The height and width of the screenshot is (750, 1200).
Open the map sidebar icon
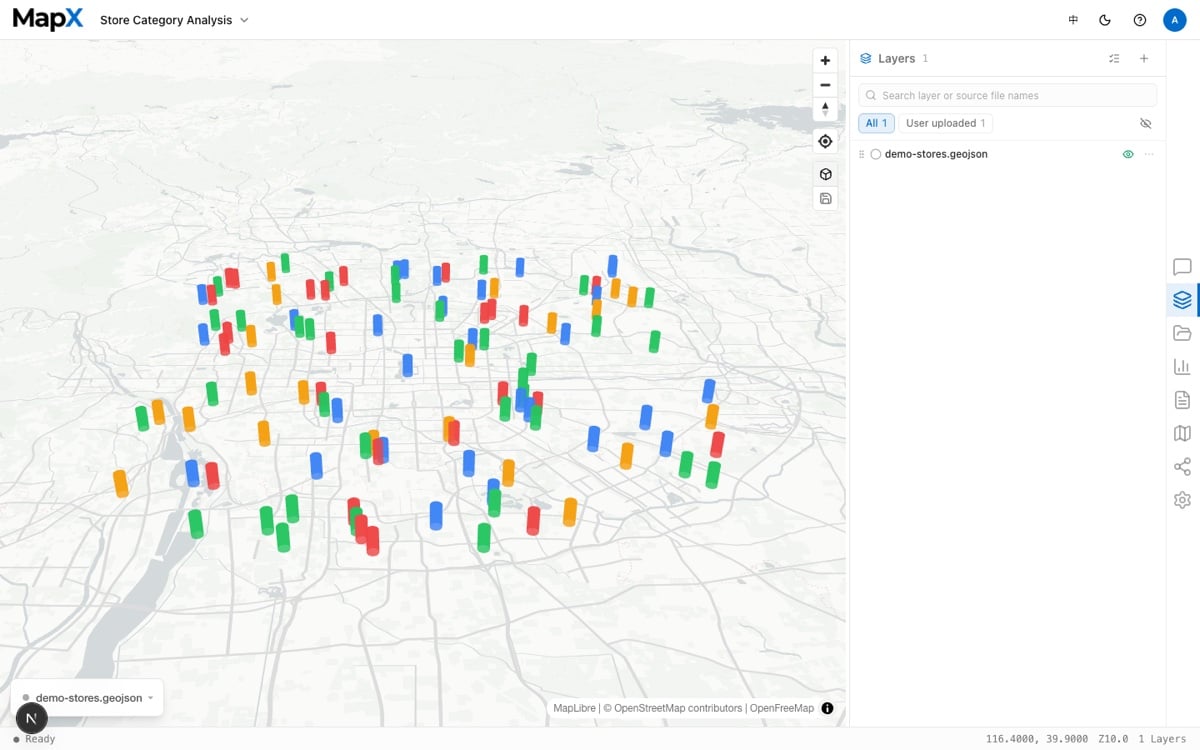pyautogui.click(x=1182, y=433)
